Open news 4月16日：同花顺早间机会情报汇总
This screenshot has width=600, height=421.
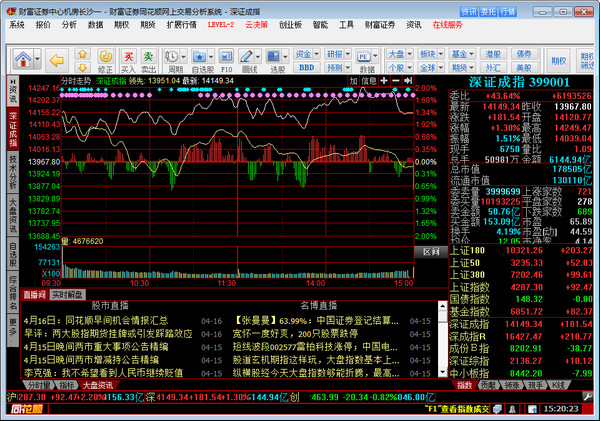pos(96,321)
